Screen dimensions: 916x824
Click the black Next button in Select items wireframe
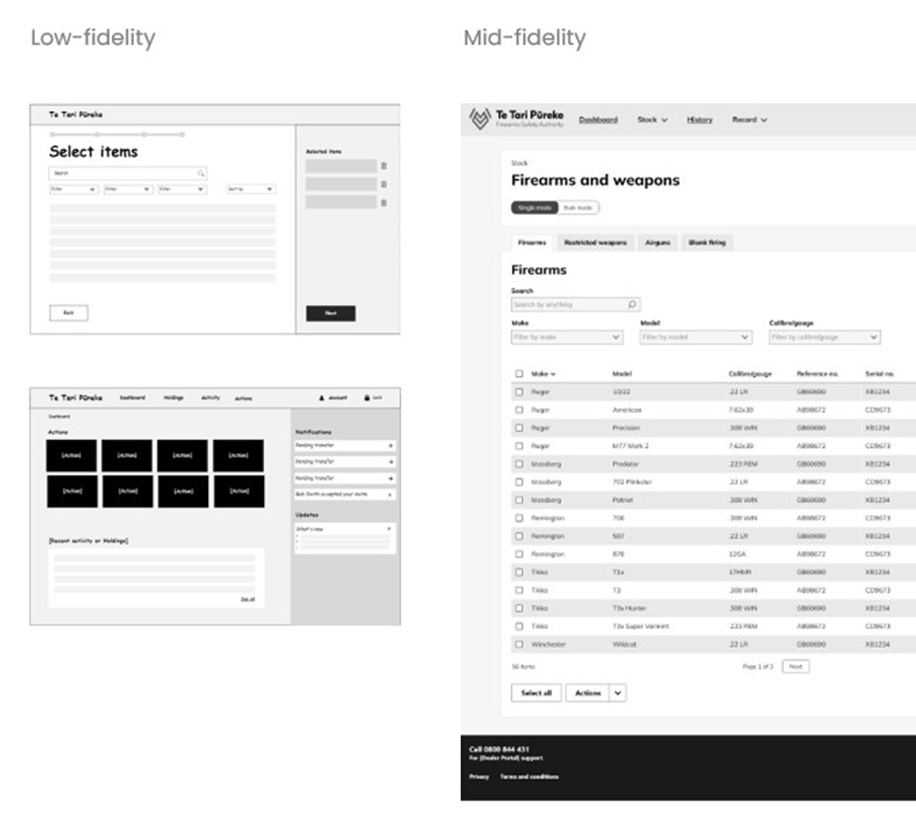point(331,314)
